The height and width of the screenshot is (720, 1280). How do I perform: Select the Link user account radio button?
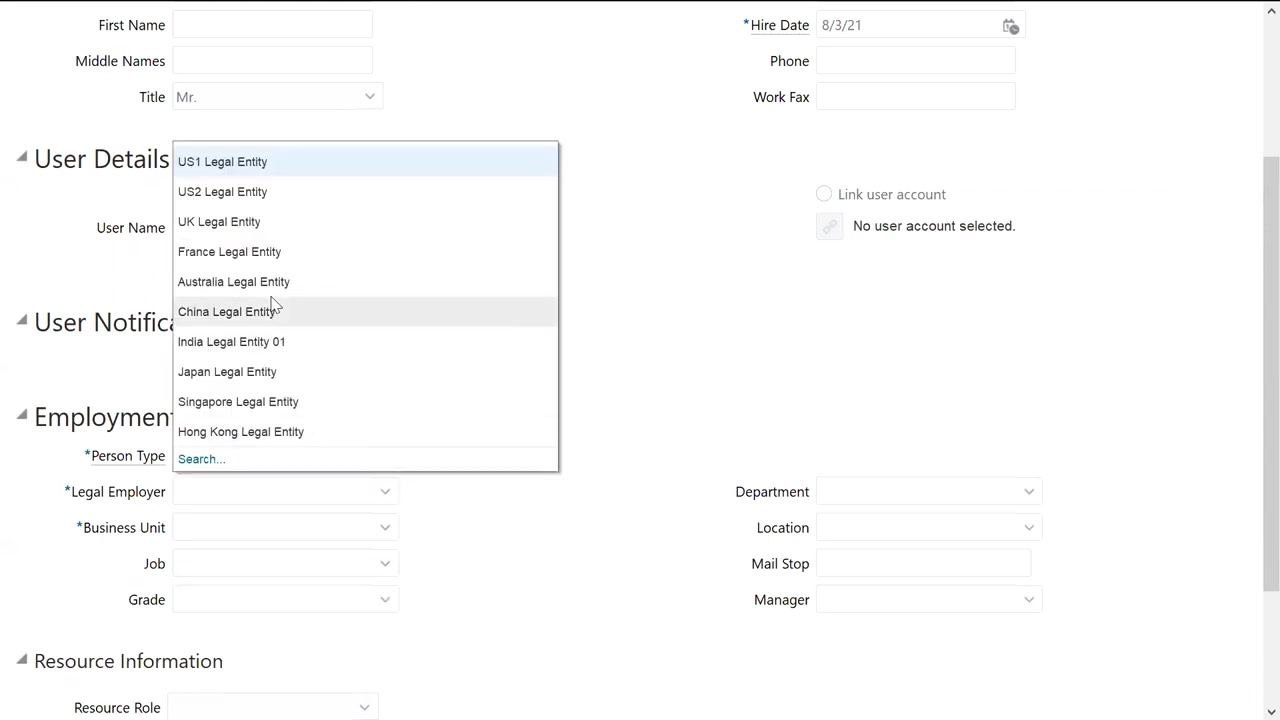(x=824, y=194)
